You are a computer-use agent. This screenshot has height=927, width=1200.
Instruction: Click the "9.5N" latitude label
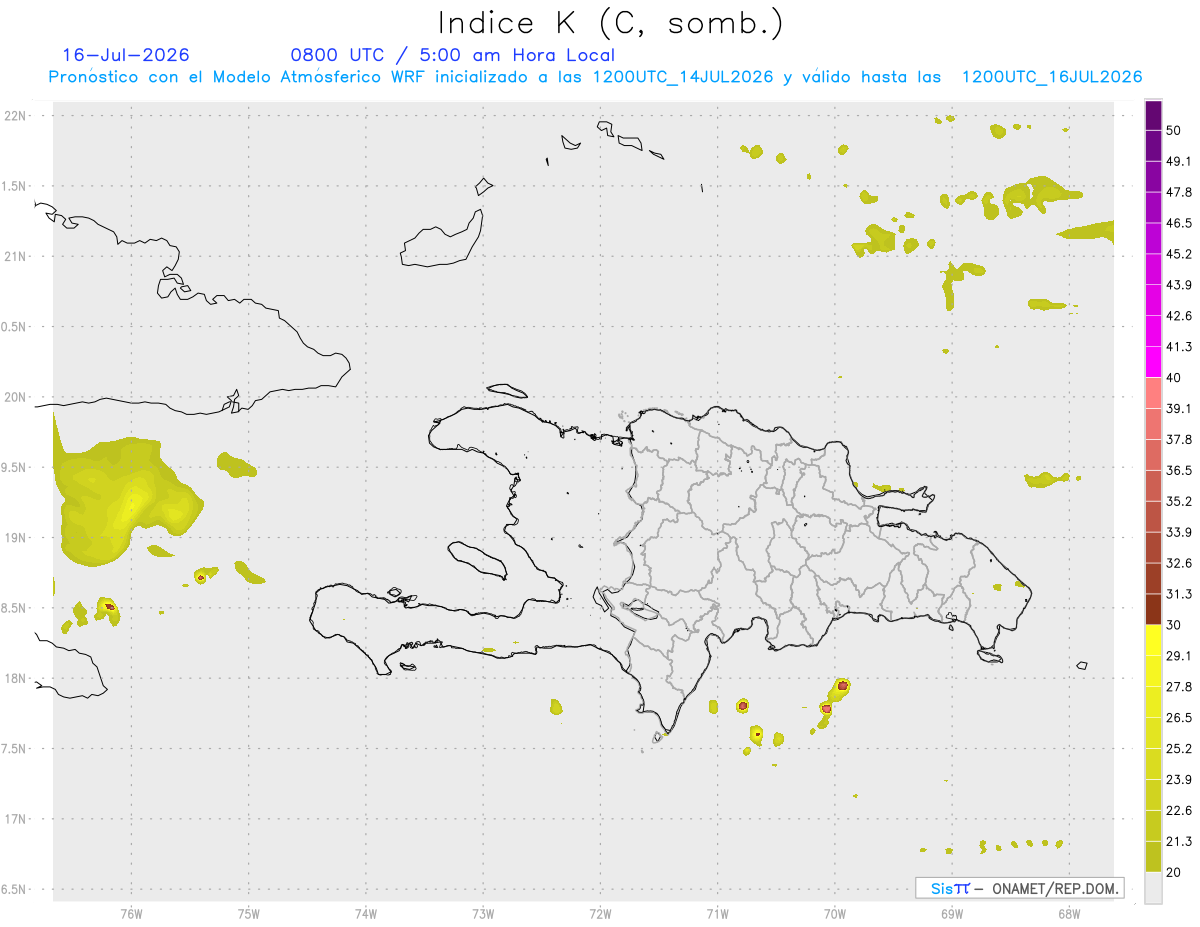(x=15, y=467)
